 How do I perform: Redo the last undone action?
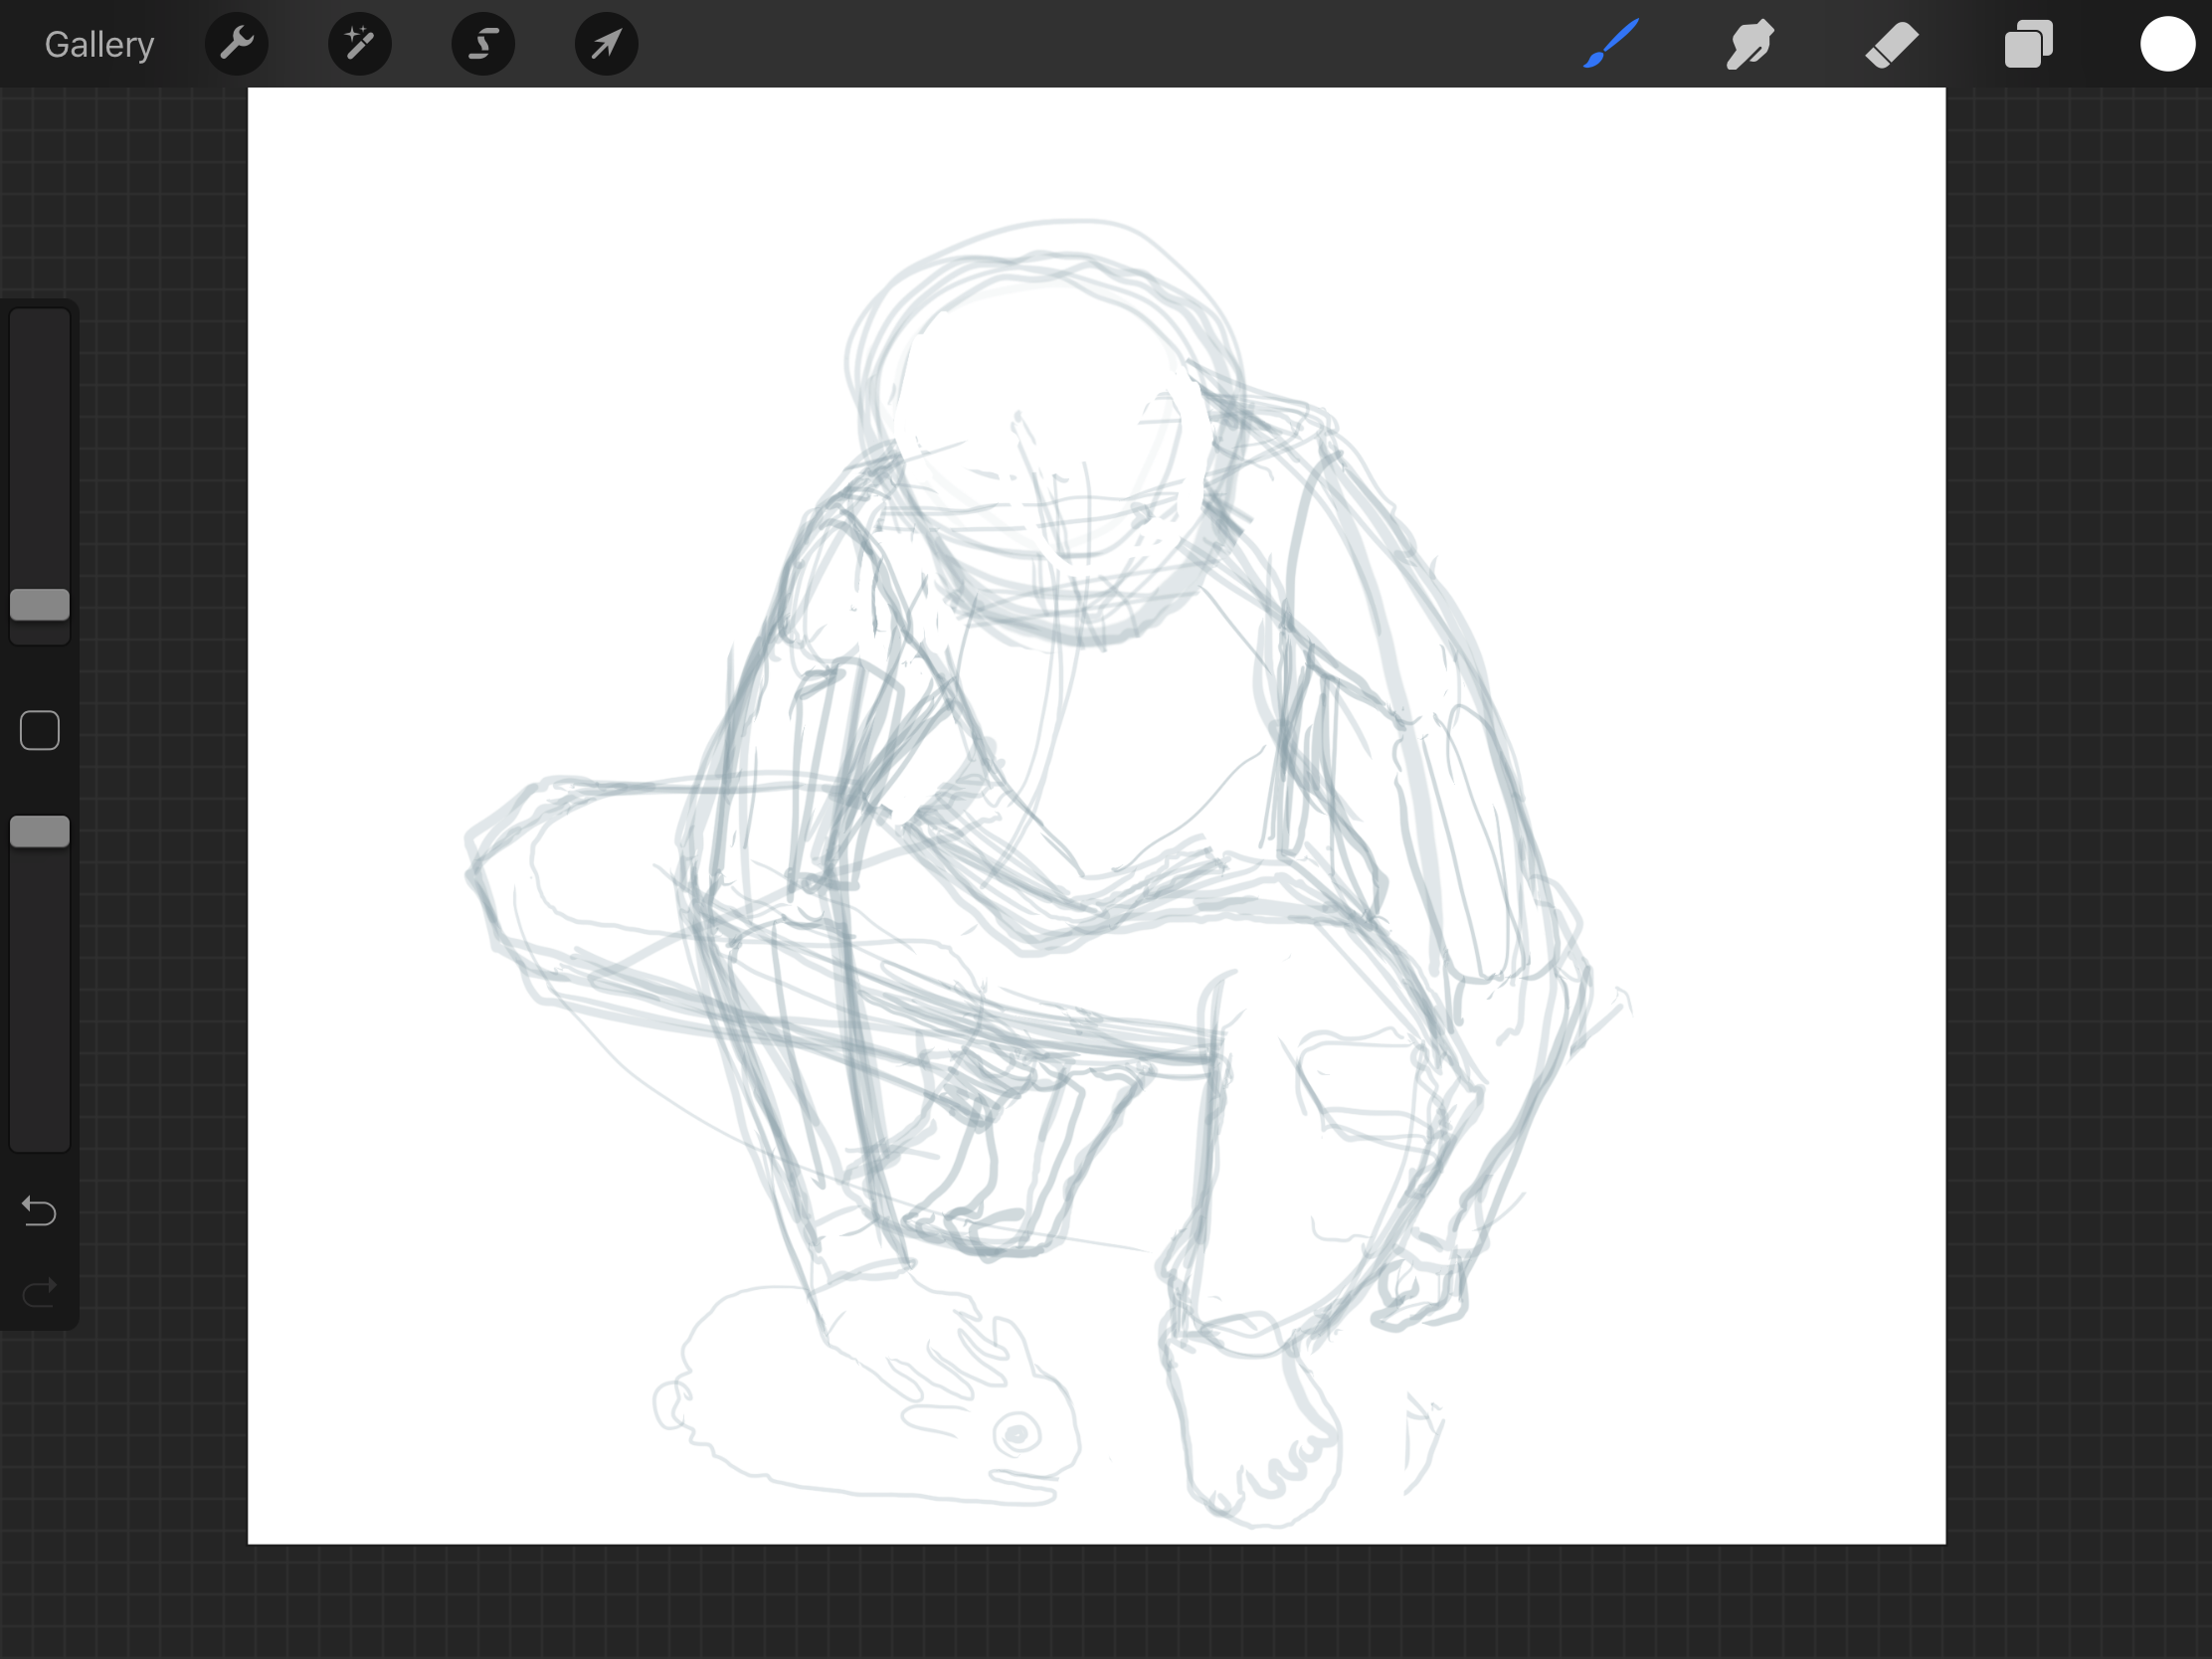coord(40,1293)
